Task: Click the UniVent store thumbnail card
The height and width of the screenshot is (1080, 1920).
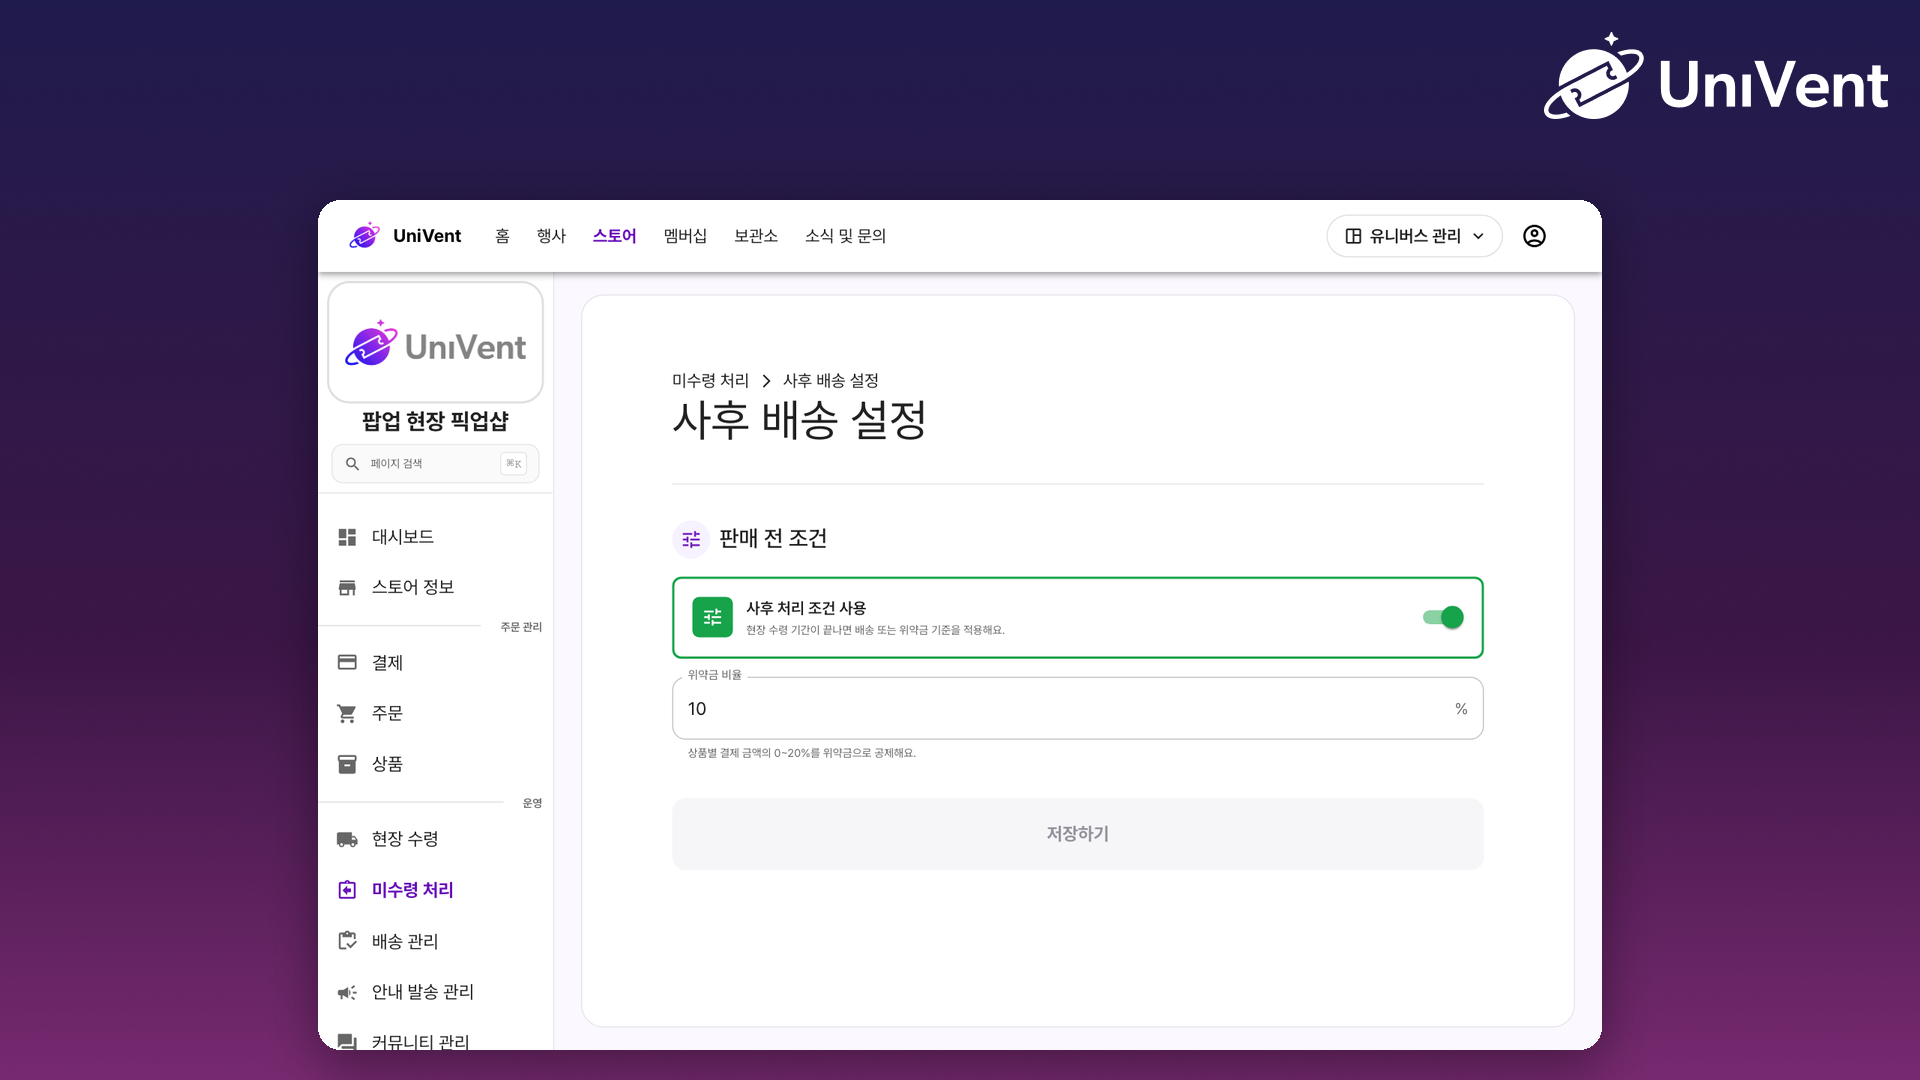Action: (435, 342)
